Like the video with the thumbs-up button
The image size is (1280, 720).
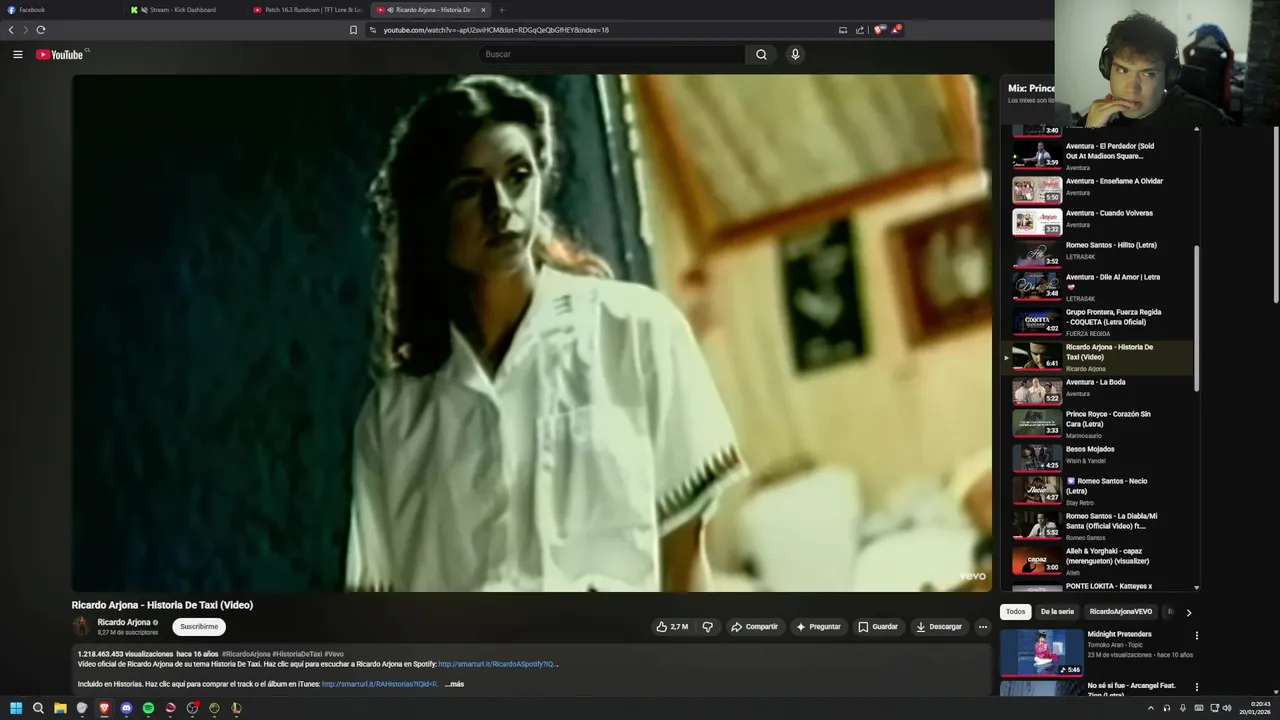pyautogui.click(x=672, y=627)
